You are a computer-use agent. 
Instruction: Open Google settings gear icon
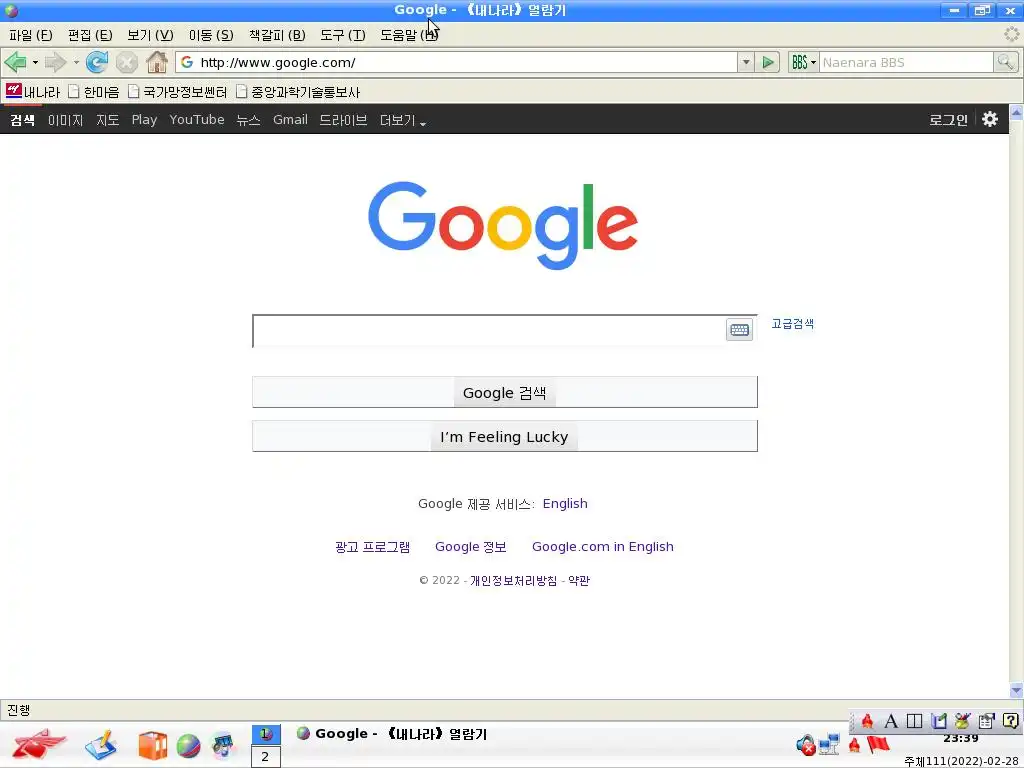[990, 119]
